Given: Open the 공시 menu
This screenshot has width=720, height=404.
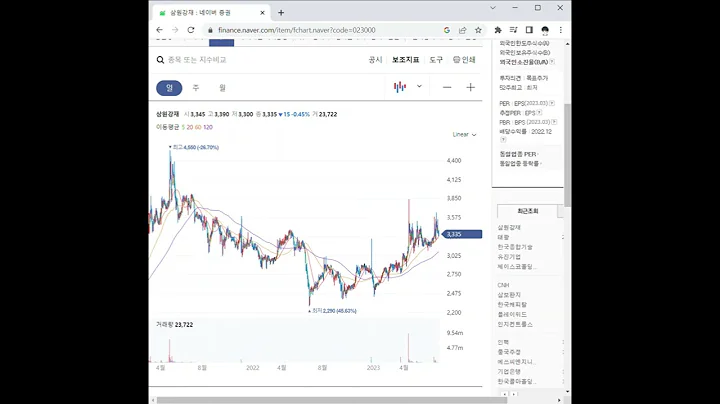Looking at the screenshot, I should point(375,60).
